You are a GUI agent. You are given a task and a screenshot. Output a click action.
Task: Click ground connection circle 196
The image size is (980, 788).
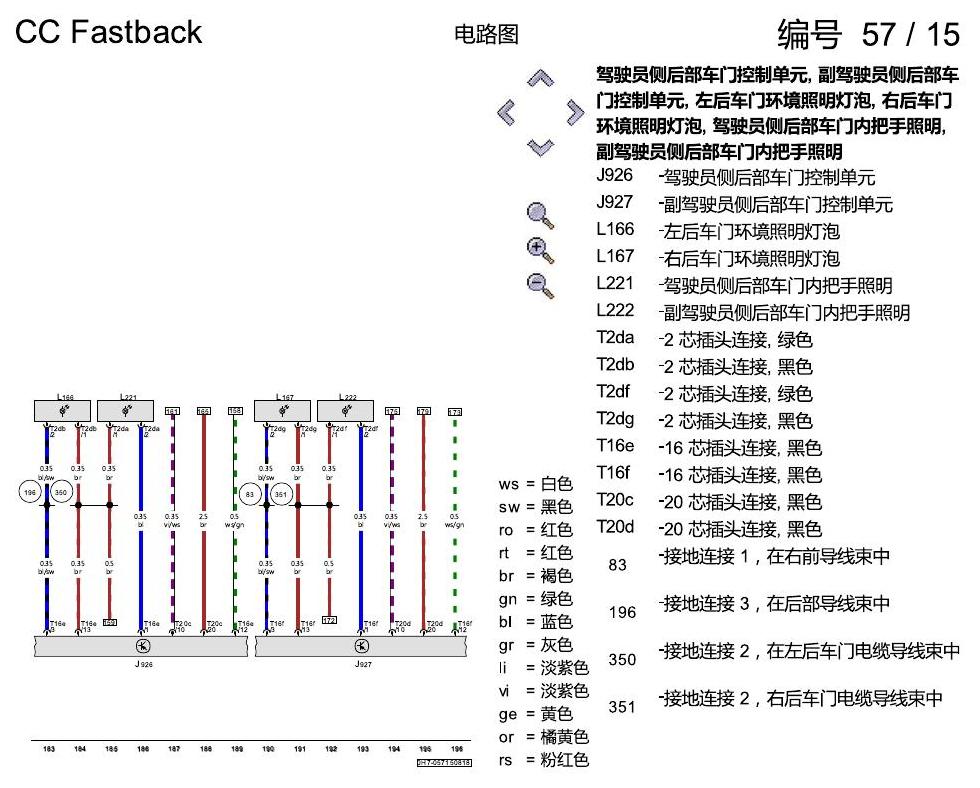coord(29,492)
